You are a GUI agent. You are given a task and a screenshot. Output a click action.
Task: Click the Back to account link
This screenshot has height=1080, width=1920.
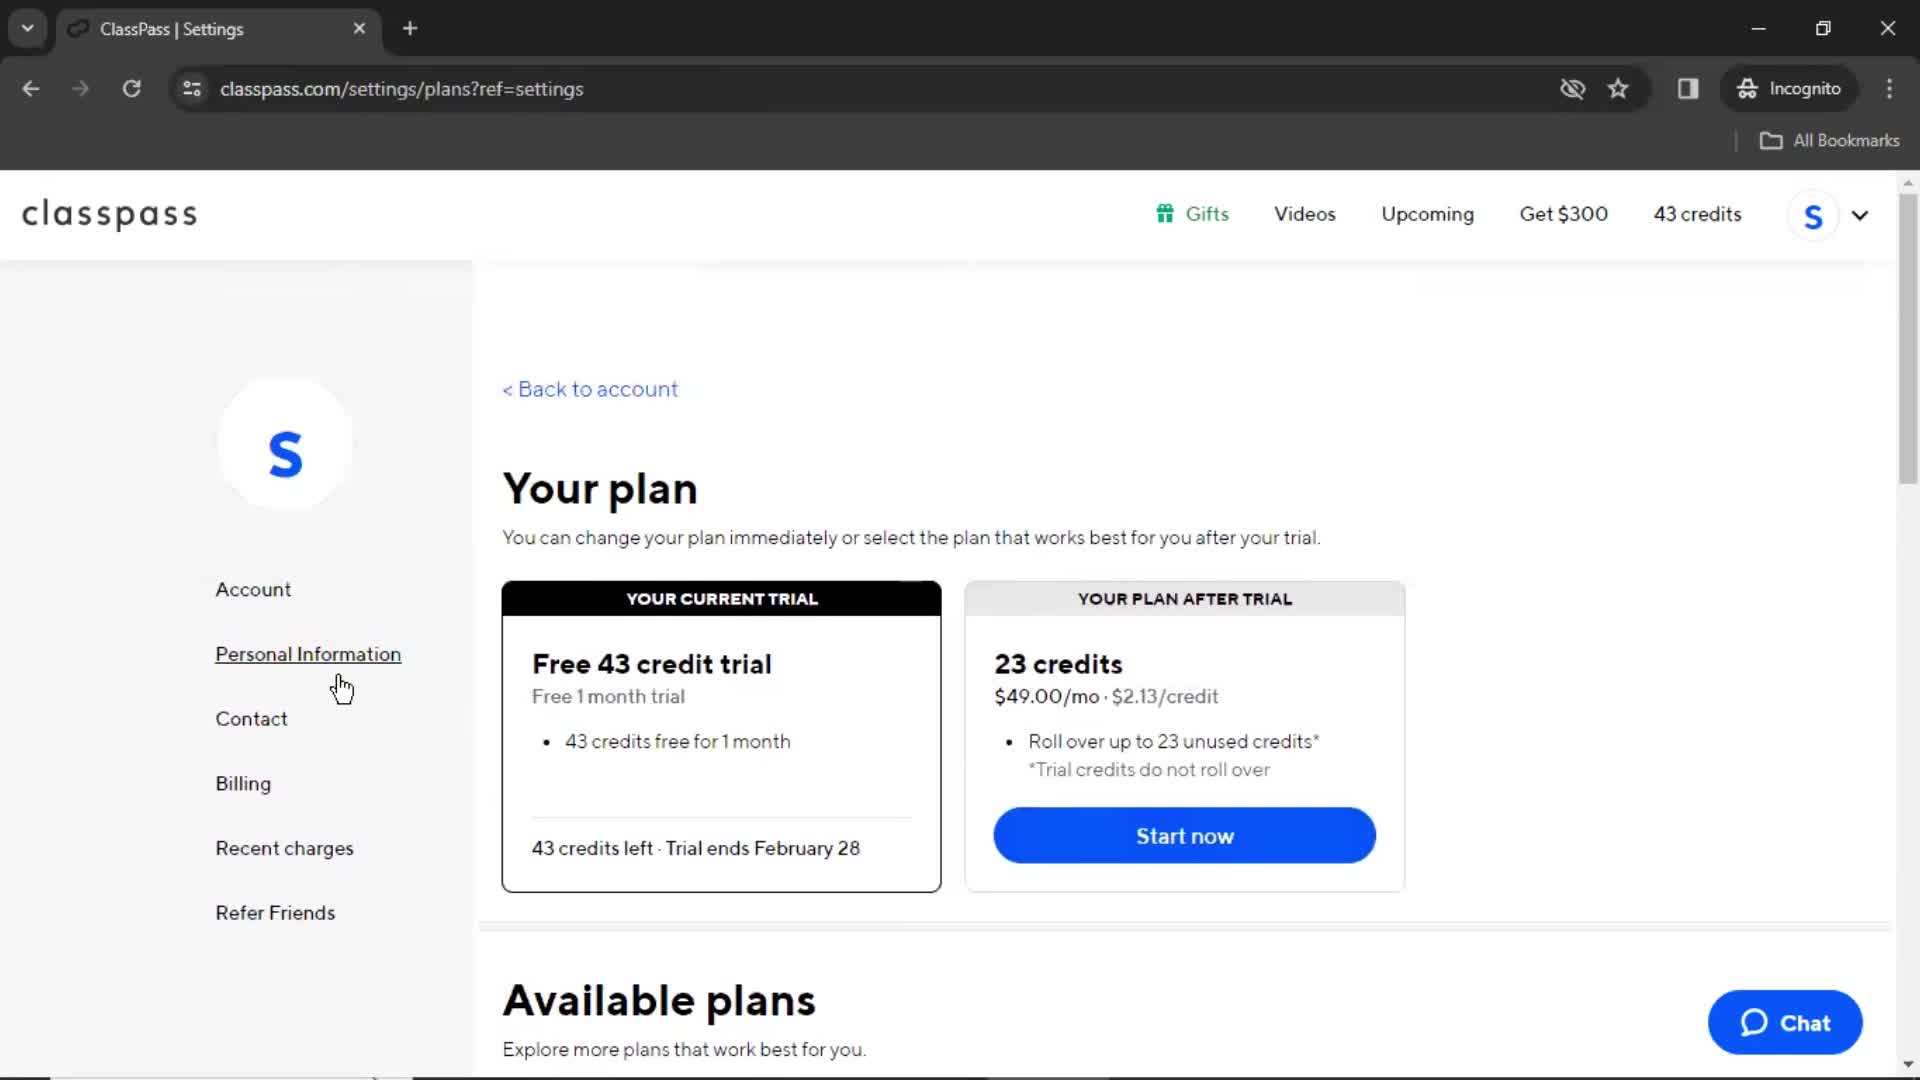(591, 389)
